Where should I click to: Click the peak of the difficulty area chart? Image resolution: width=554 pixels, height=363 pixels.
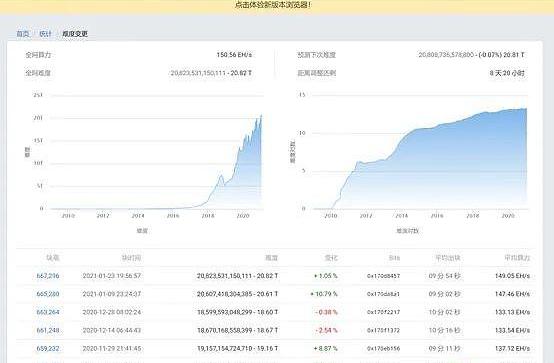[x=261, y=116]
